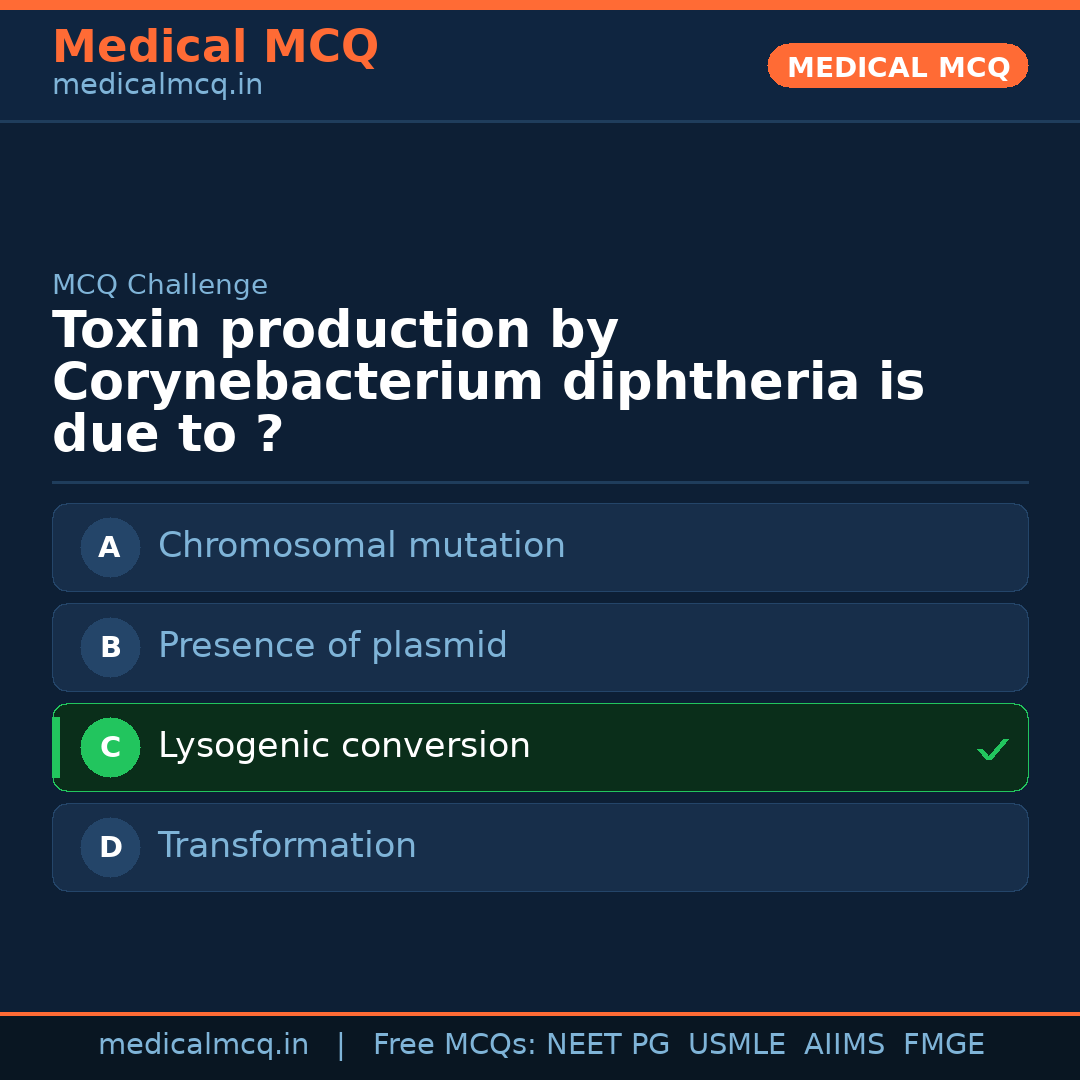Image resolution: width=1080 pixels, height=1080 pixels.
Task: Choose the Transformation answer text
Action: point(287,846)
